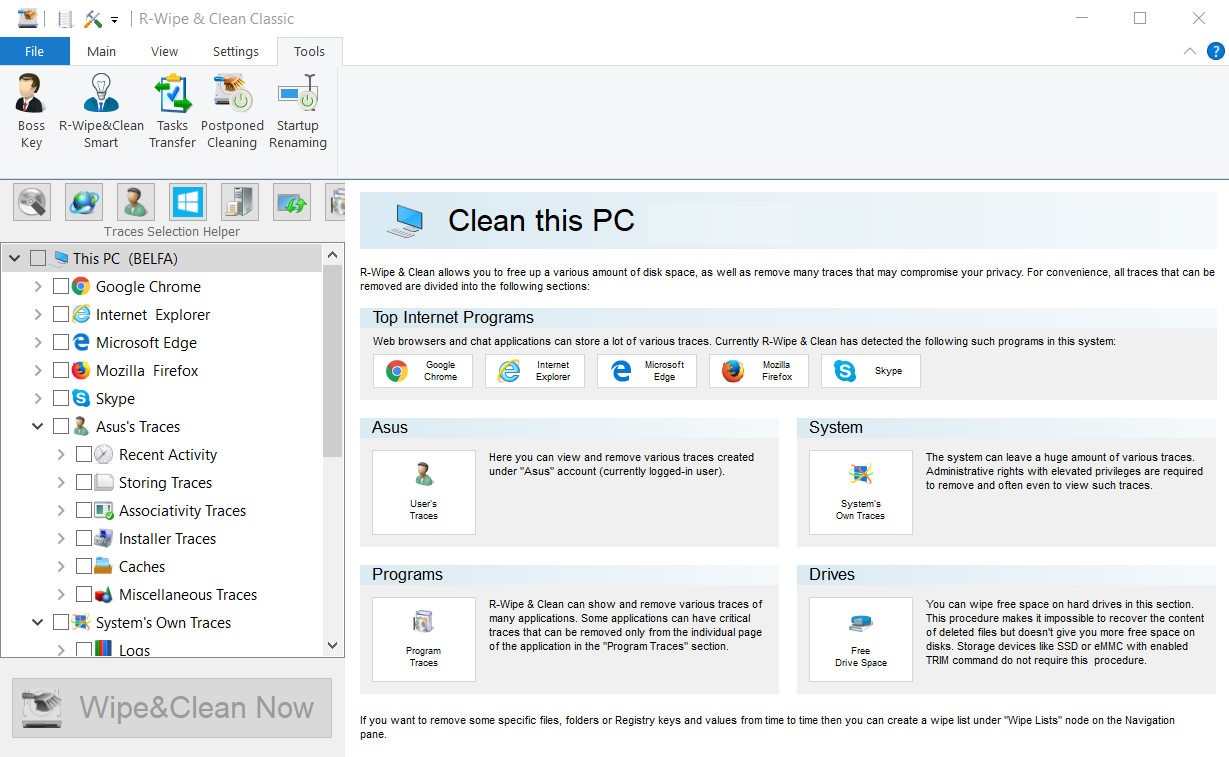Viewport: 1229px width, 757px height.
Task: Expand the Storing Traces node
Action: [x=61, y=482]
